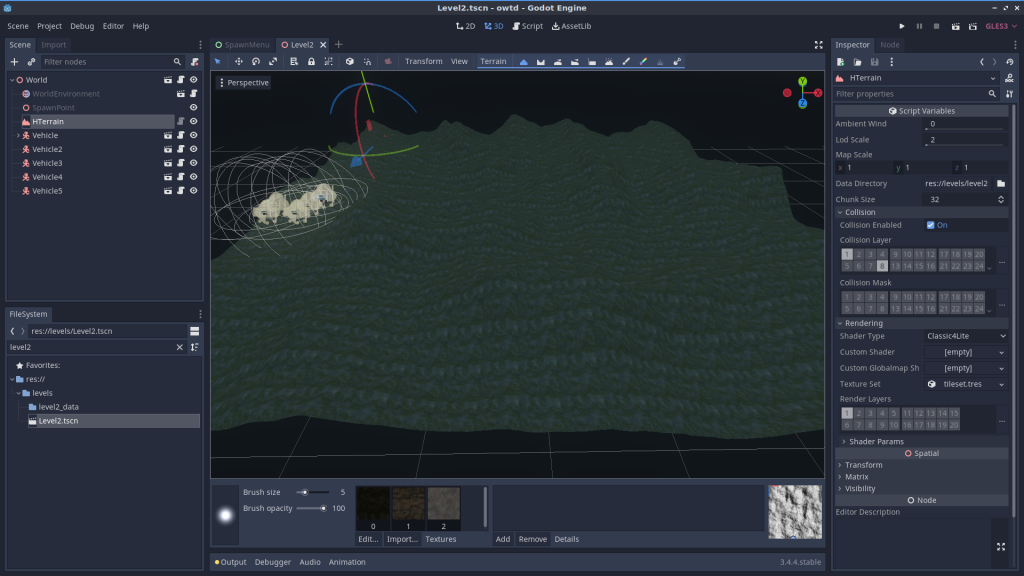The width and height of the screenshot is (1024, 576).
Task: Open Custom Shader empty dropdown
Action: click(x=966, y=352)
